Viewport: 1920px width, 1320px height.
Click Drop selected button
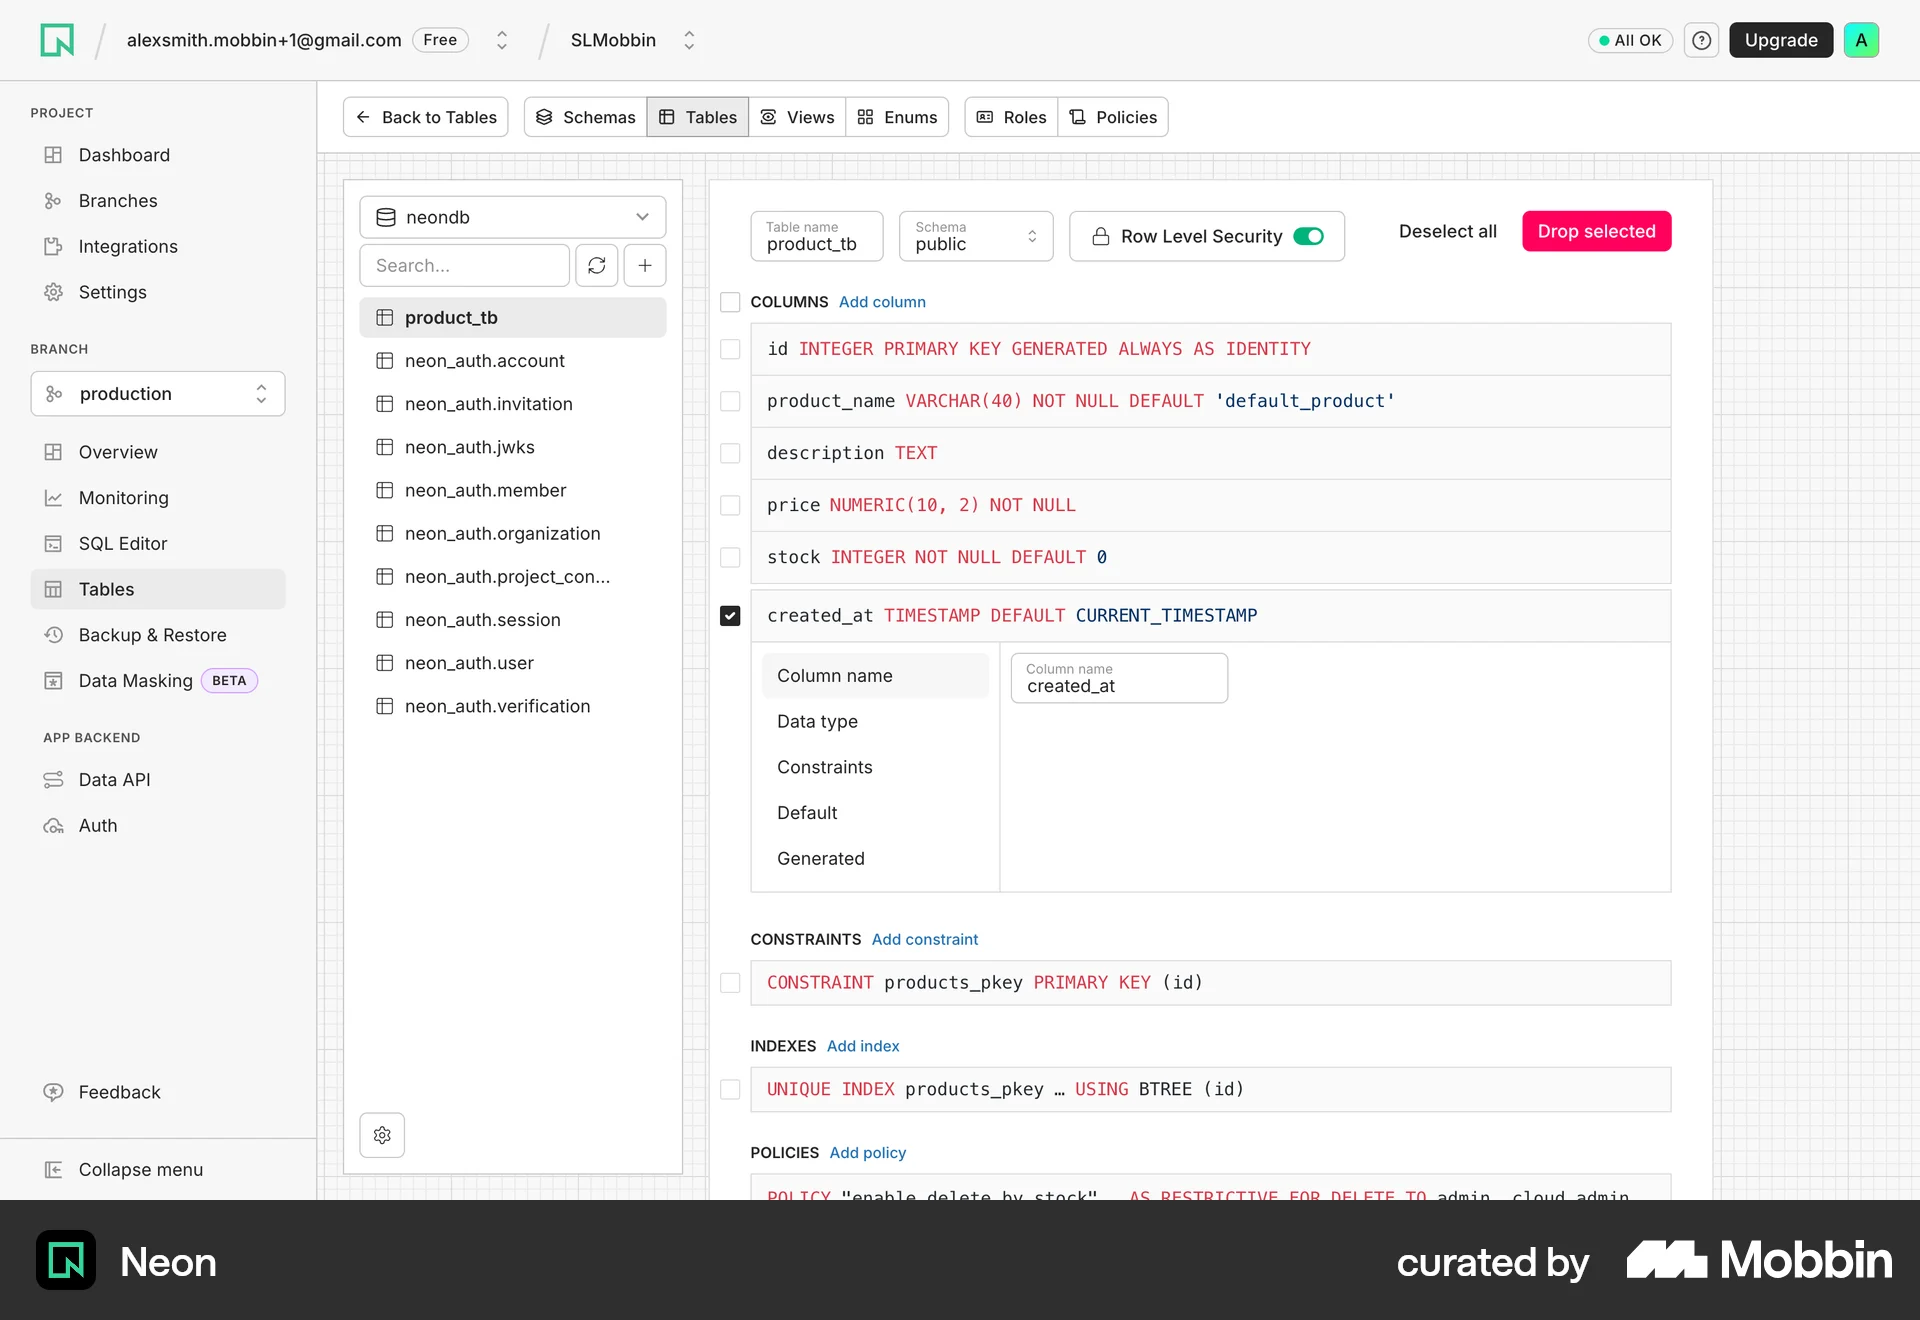tap(1597, 231)
